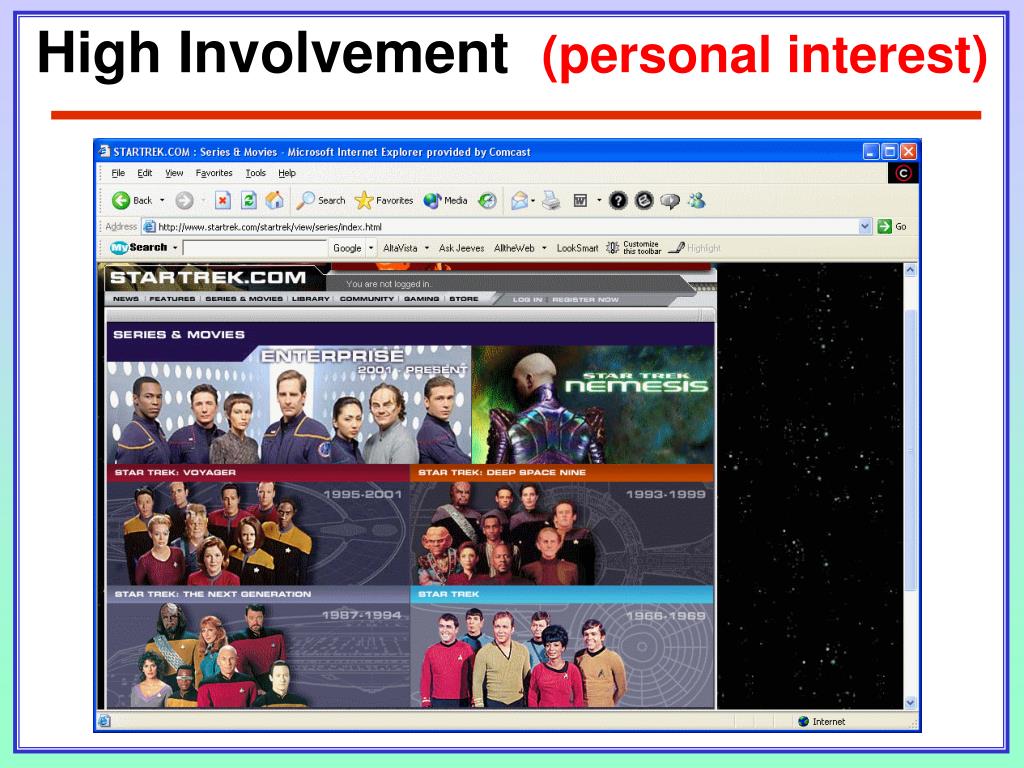Open the Discuss speech bubble icon
1024x768 pixels.
pyautogui.click(x=670, y=201)
